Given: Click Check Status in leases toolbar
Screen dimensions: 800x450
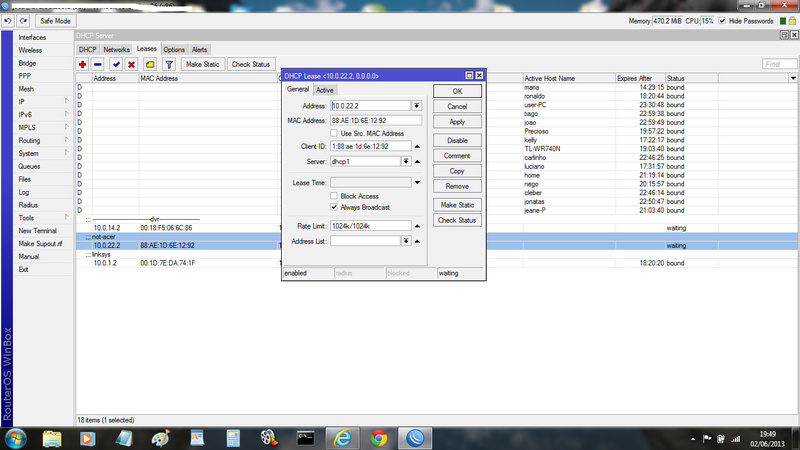Looking at the screenshot, I should [251, 64].
